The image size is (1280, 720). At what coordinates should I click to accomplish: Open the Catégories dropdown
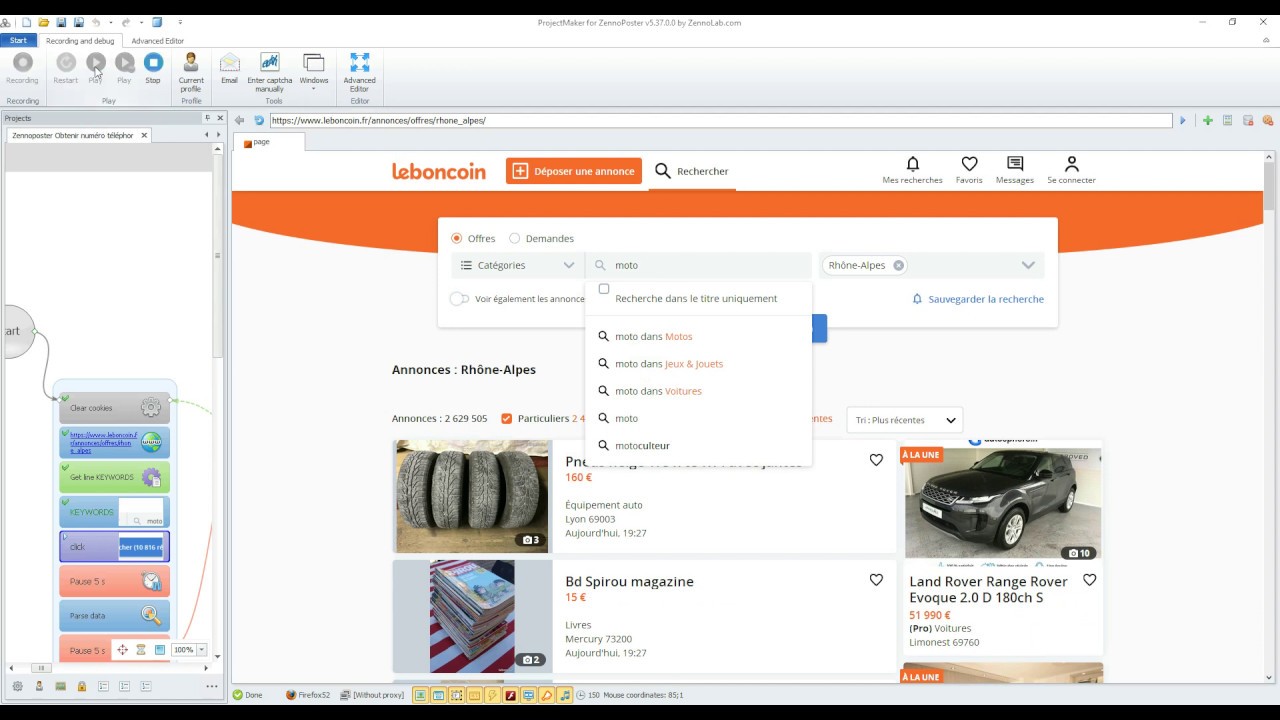click(x=517, y=265)
